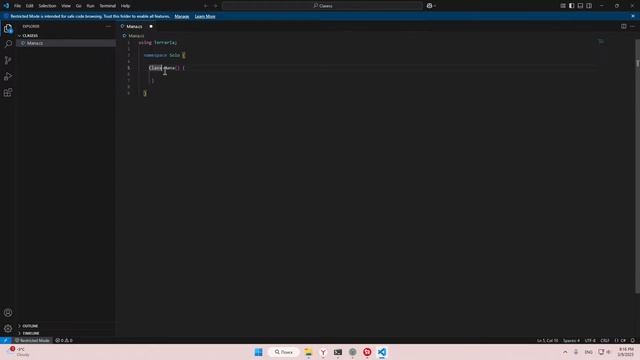Image resolution: width=640 pixels, height=360 pixels.
Task: Open the Customize Layout icon
Action: [563, 6]
